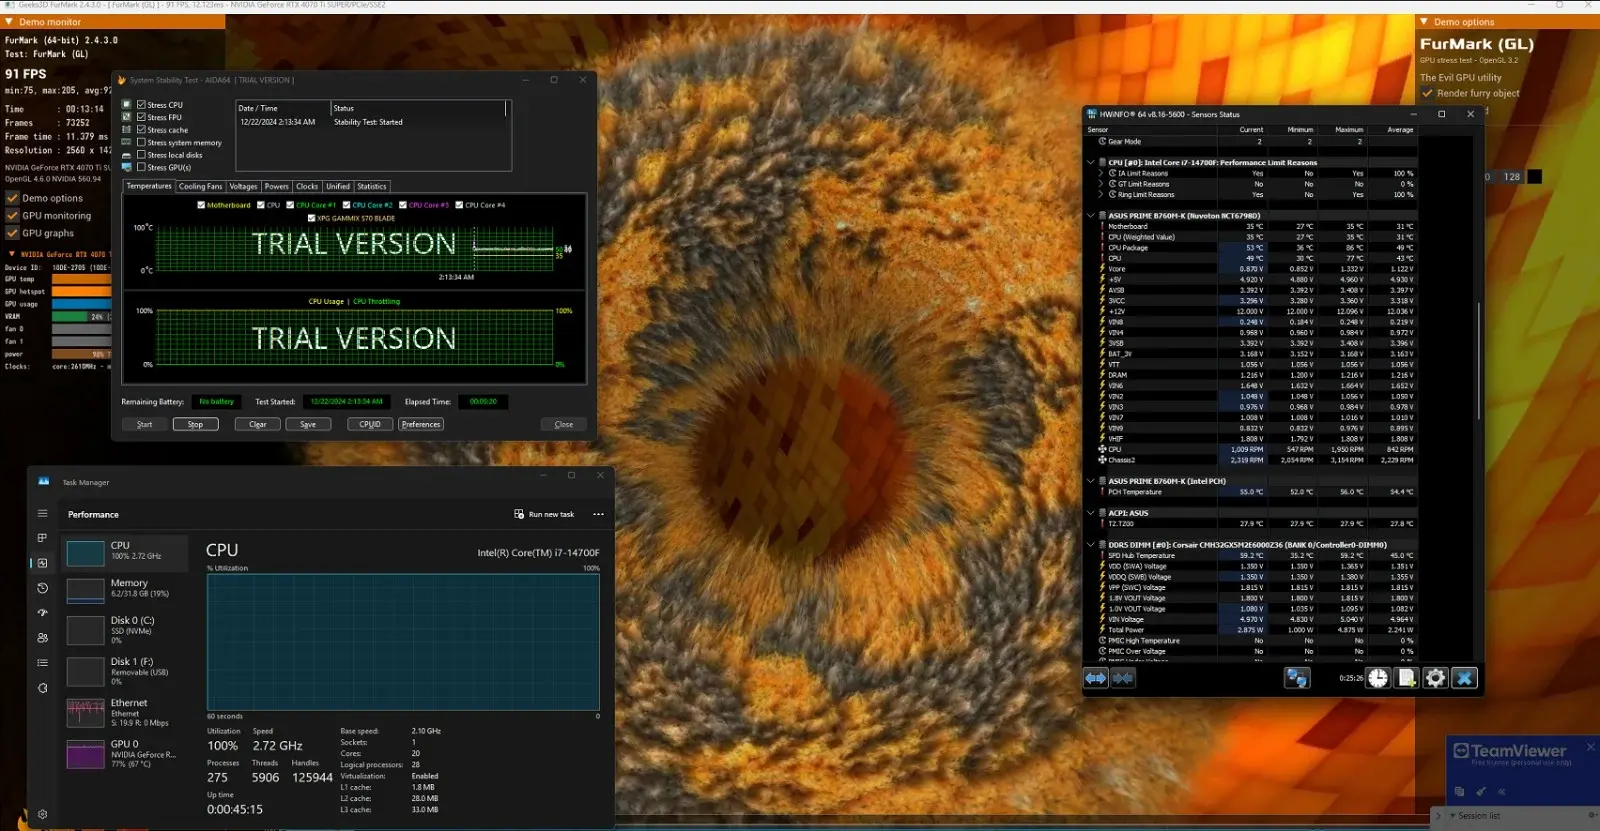Switch to Powers tab in AIDA64
Image resolution: width=1600 pixels, height=831 pixels.
pos(276,186)
